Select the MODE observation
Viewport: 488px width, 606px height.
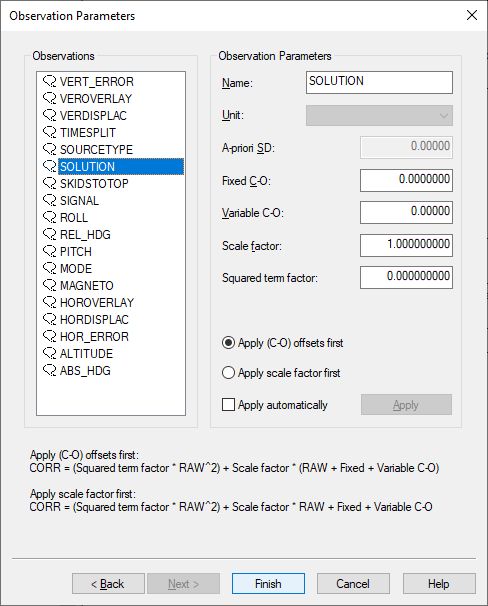click(x=76, y=269)
